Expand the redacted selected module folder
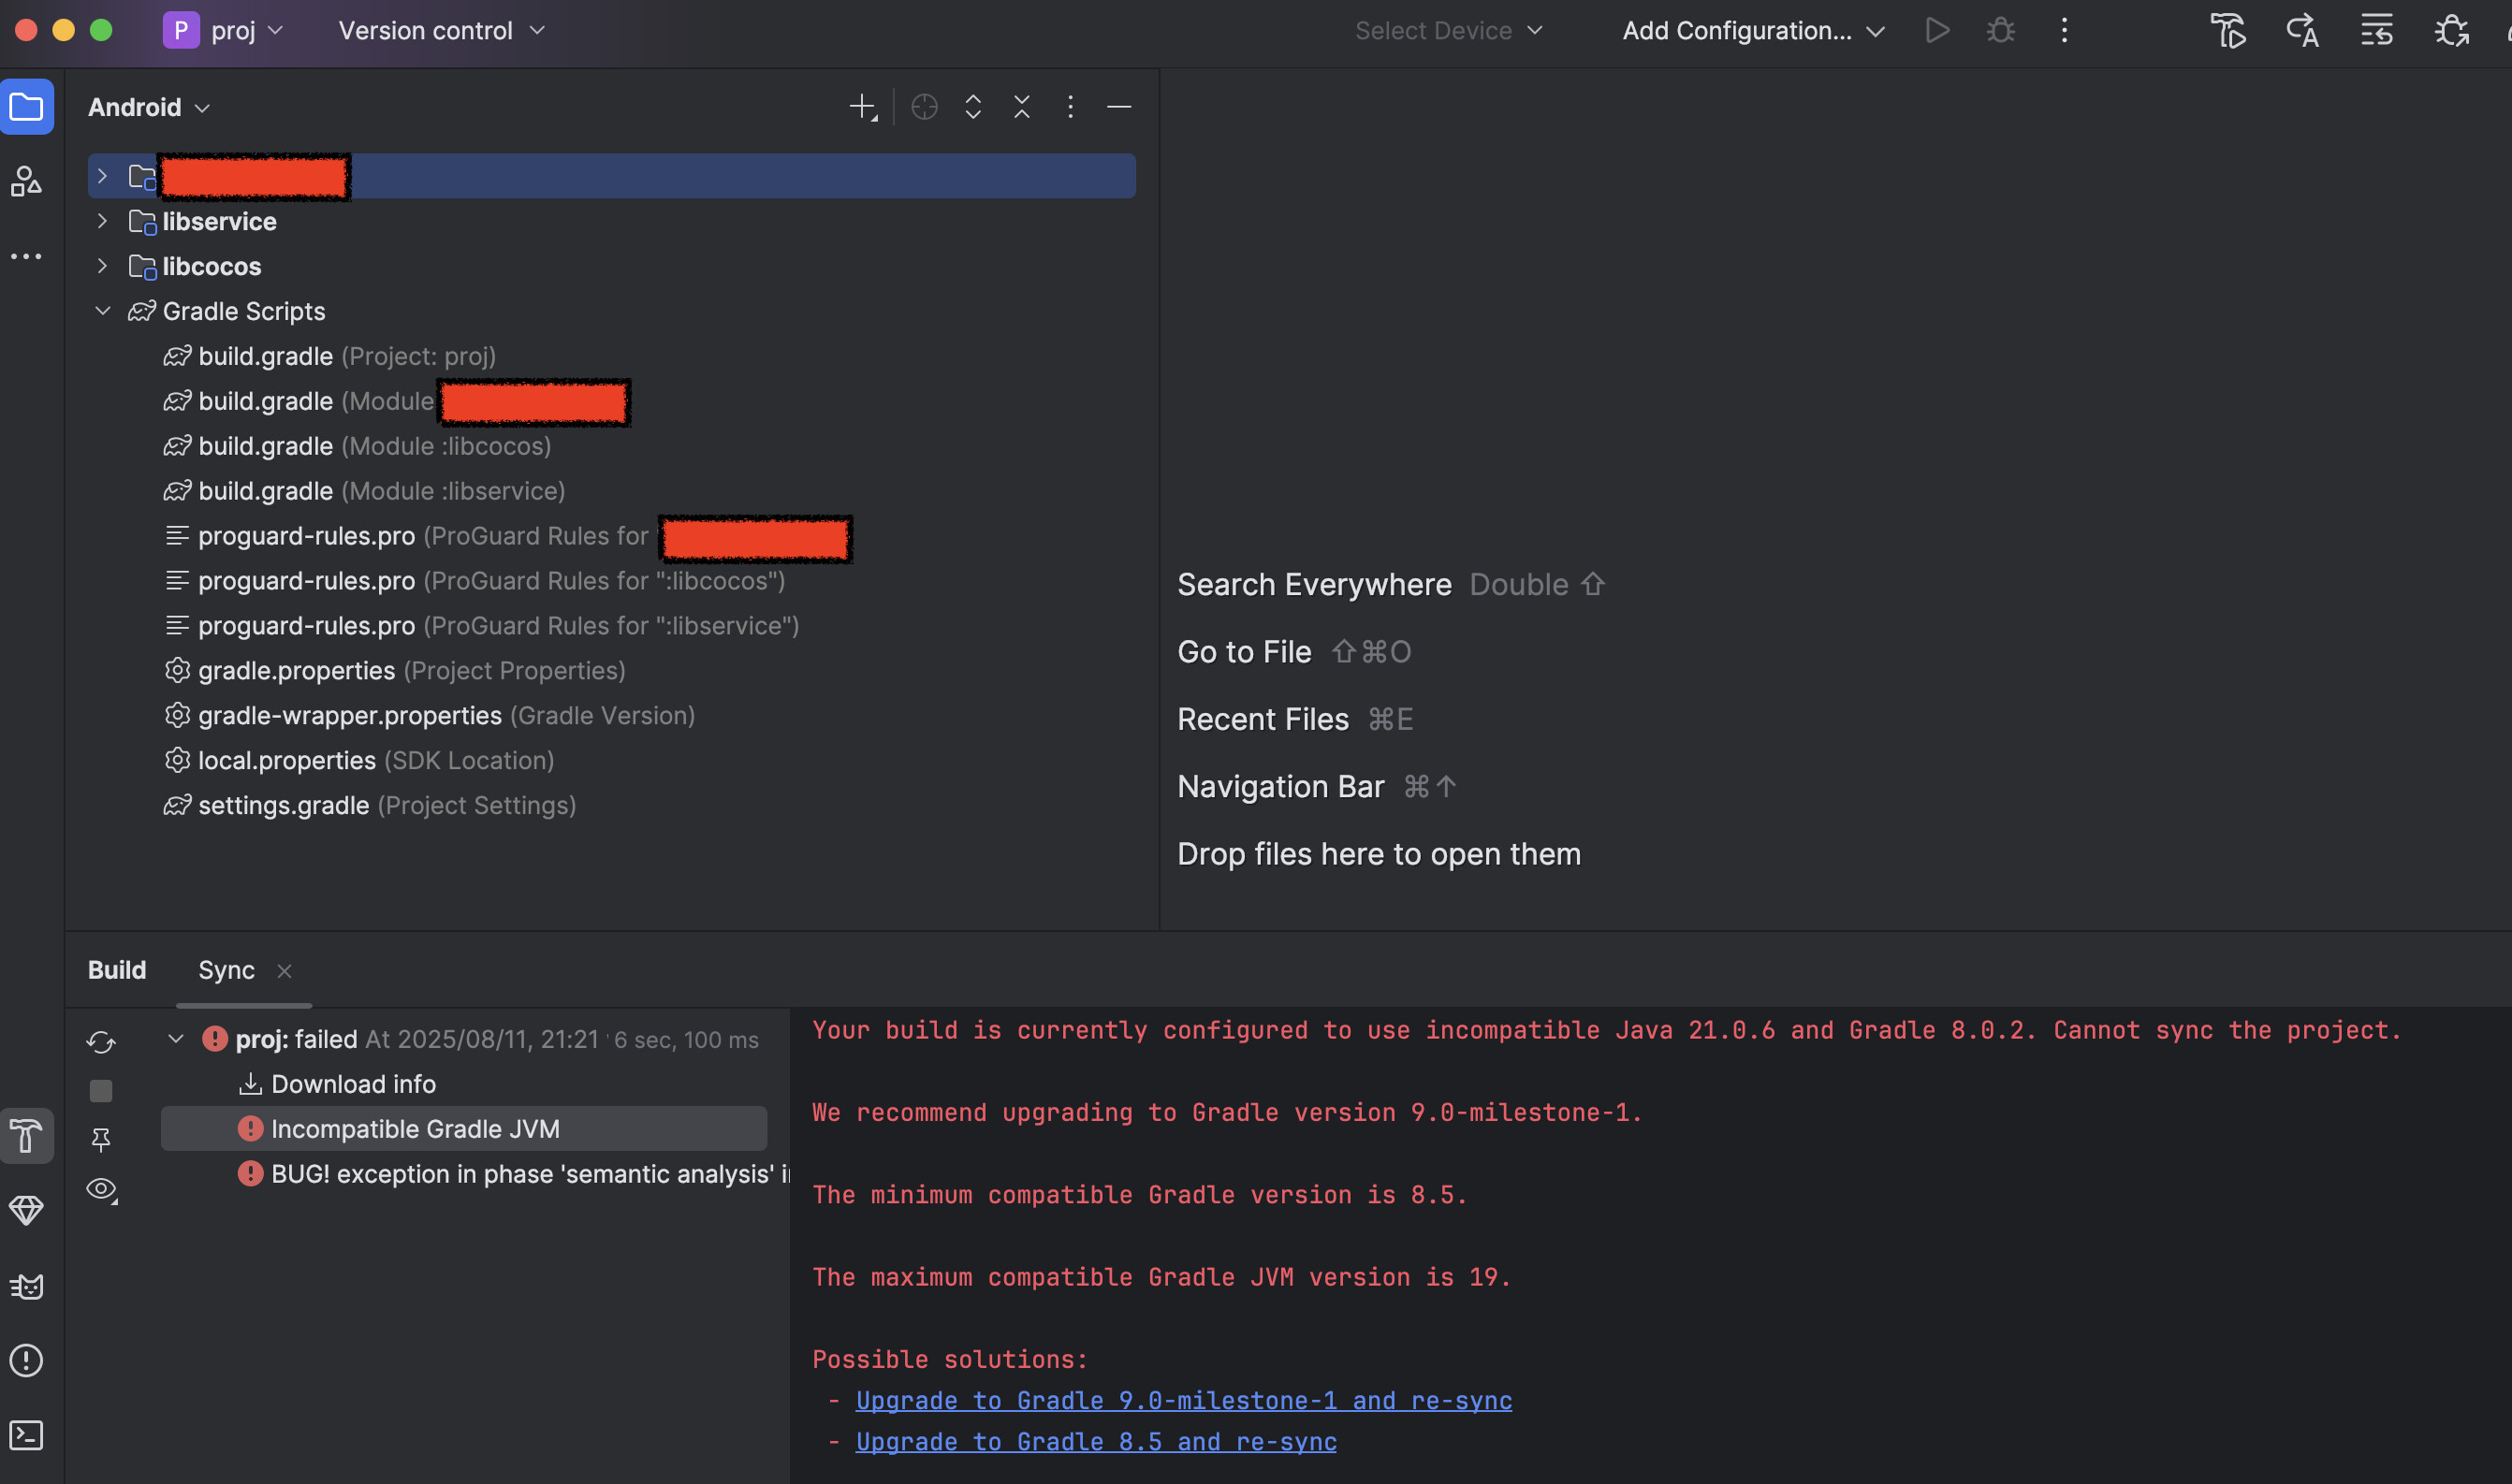Viewport: 2512px width, 1484px height. (102, 176)
